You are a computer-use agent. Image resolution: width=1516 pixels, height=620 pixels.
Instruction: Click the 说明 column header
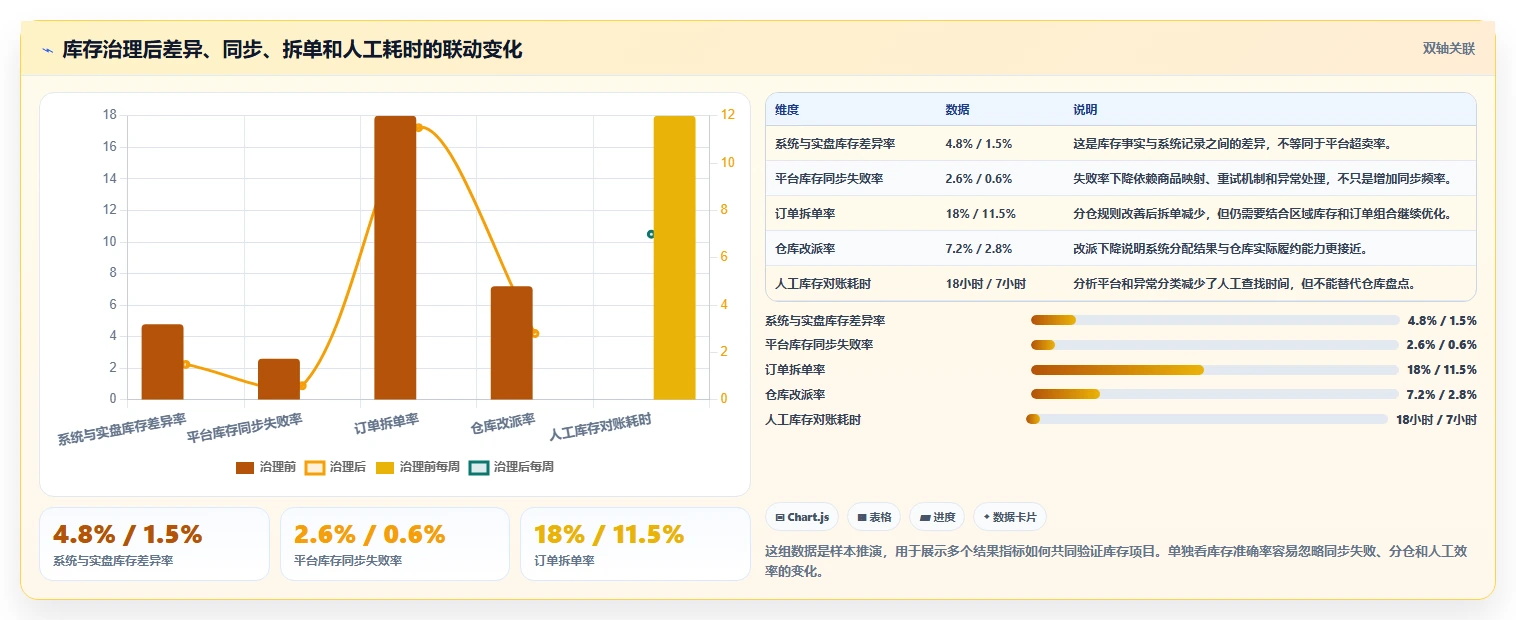pos(1085,110)
